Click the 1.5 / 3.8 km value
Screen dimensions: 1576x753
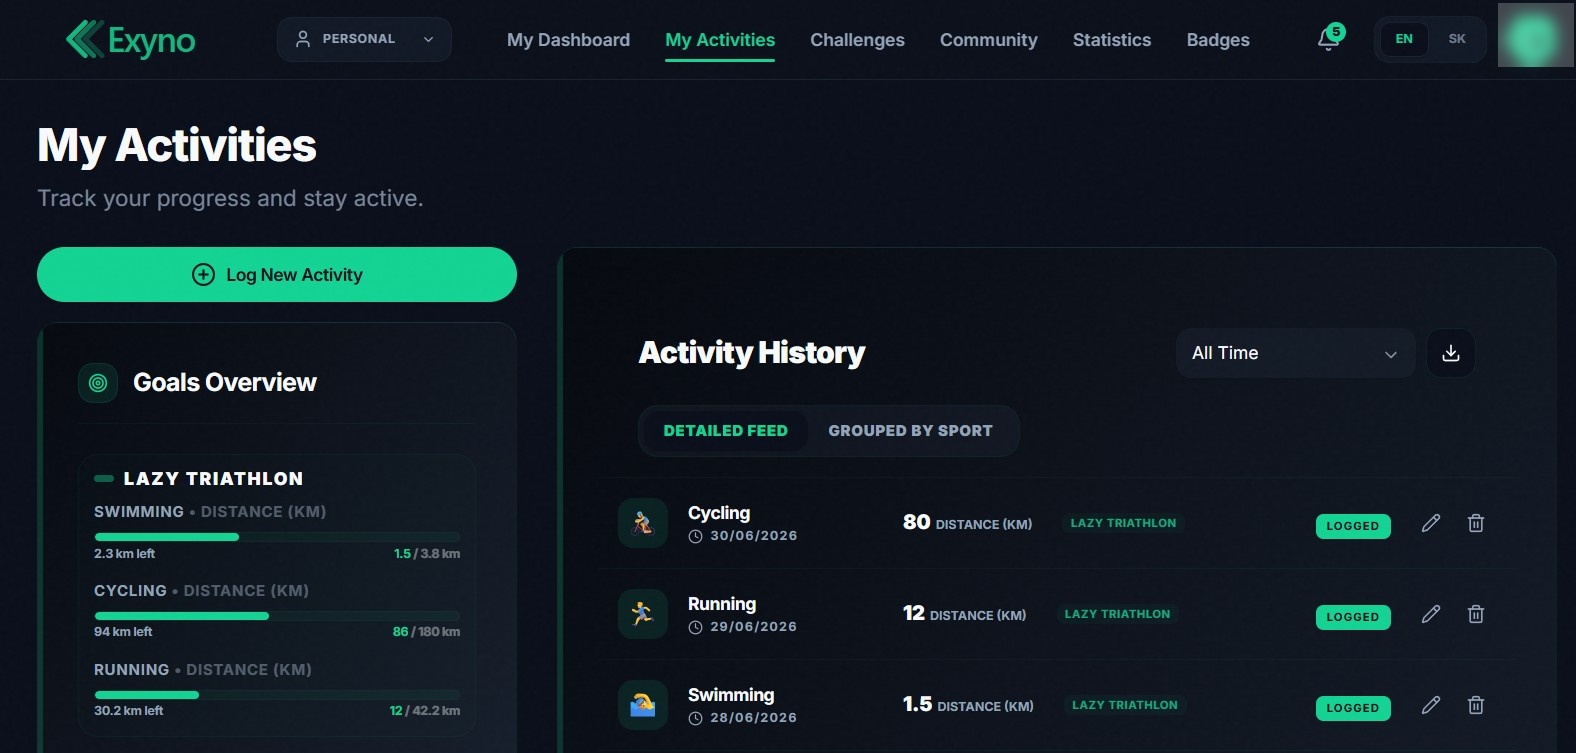(427, 554)
